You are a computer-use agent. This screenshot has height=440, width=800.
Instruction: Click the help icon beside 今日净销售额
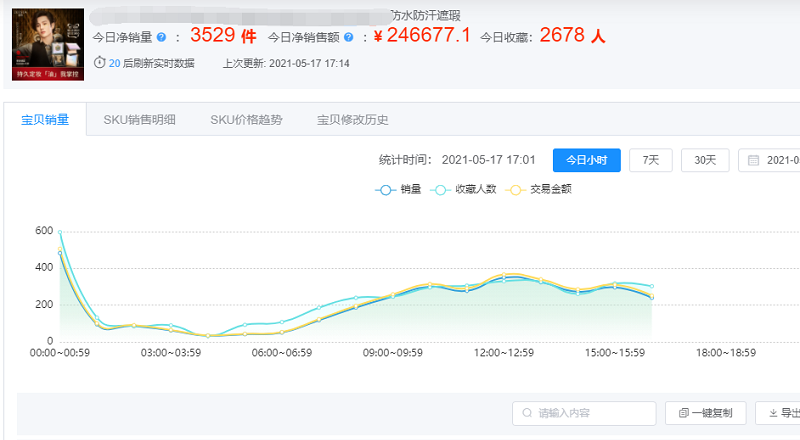[x=347, y=37]
